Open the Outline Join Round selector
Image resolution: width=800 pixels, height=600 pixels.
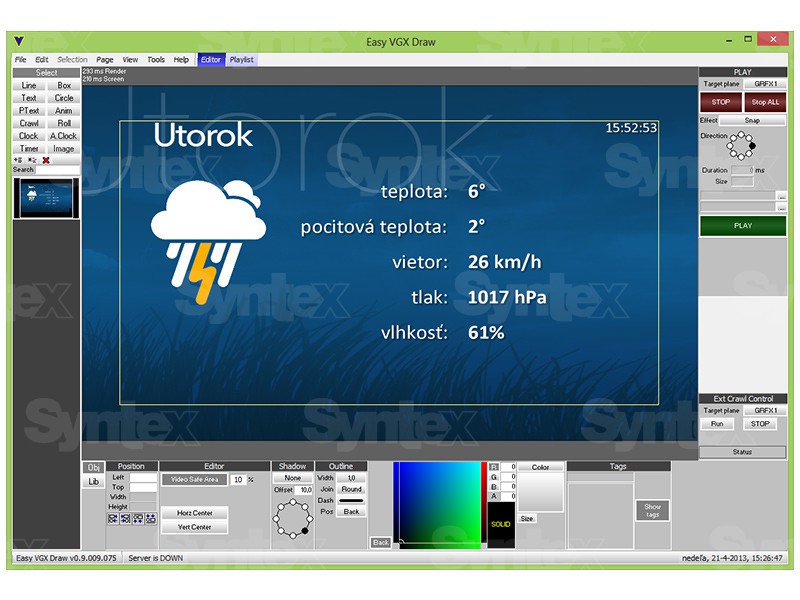pyautogui.click(x=351, y=489)
